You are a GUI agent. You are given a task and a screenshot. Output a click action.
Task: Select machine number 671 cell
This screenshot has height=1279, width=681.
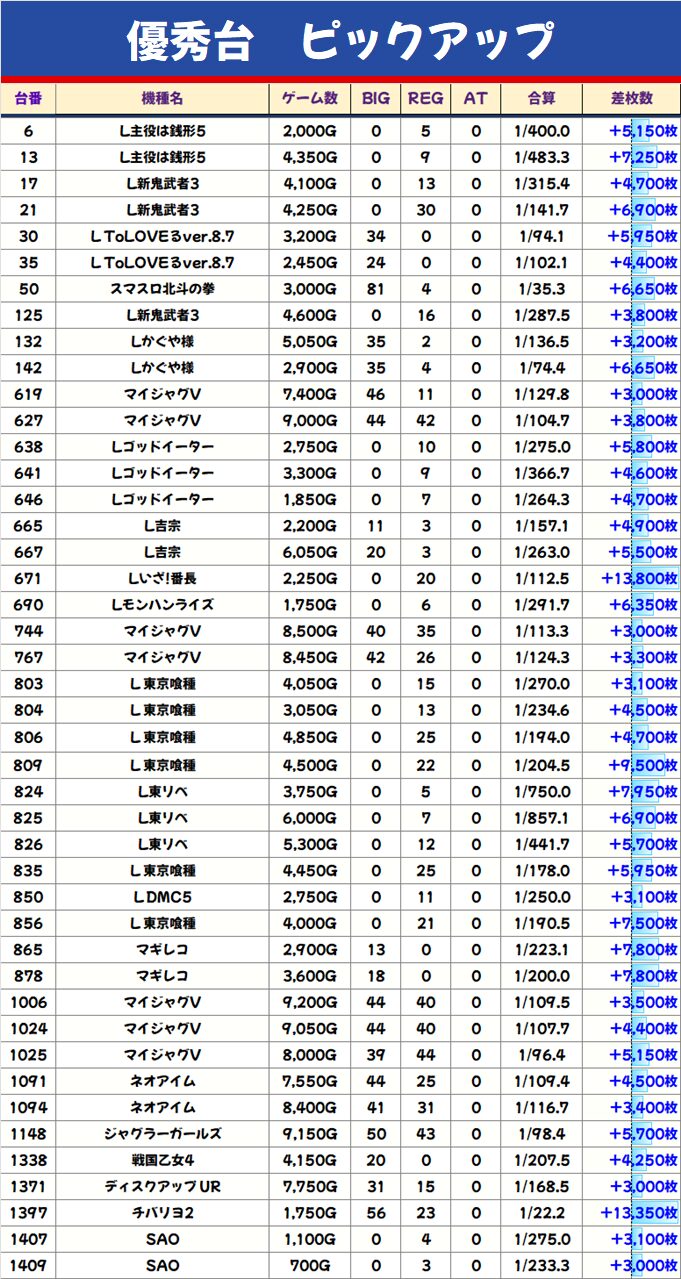(28, 578)
